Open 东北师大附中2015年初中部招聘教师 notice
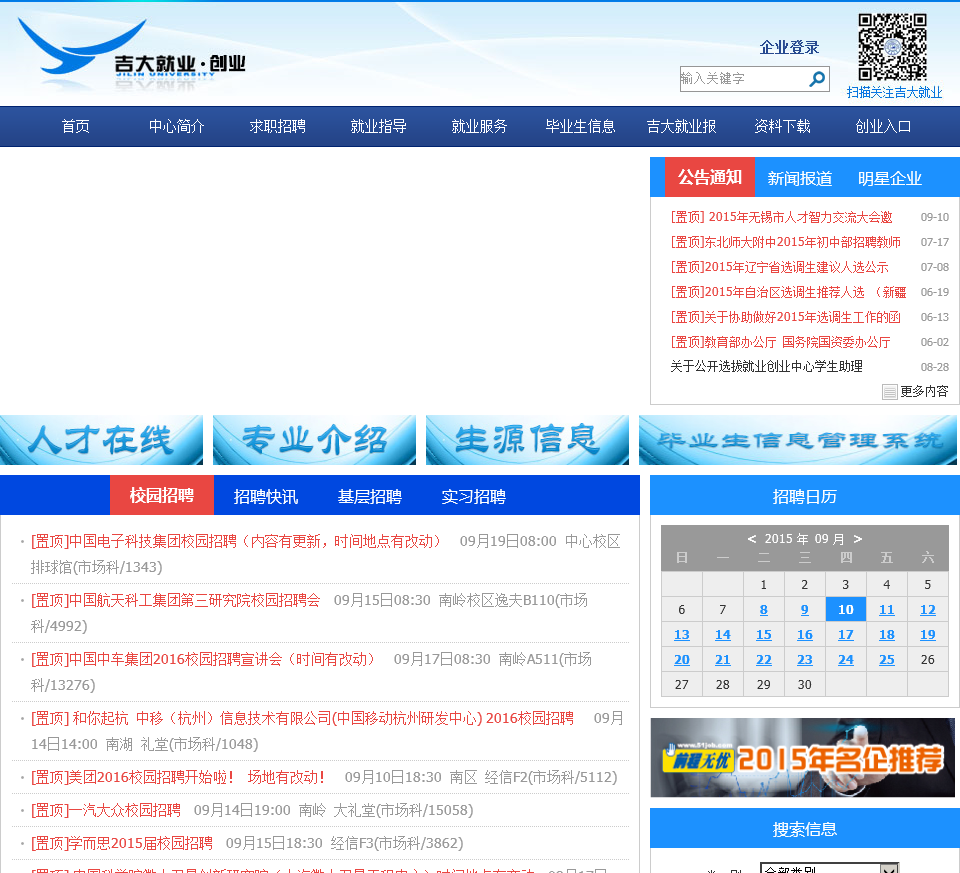 pos(786,242)
